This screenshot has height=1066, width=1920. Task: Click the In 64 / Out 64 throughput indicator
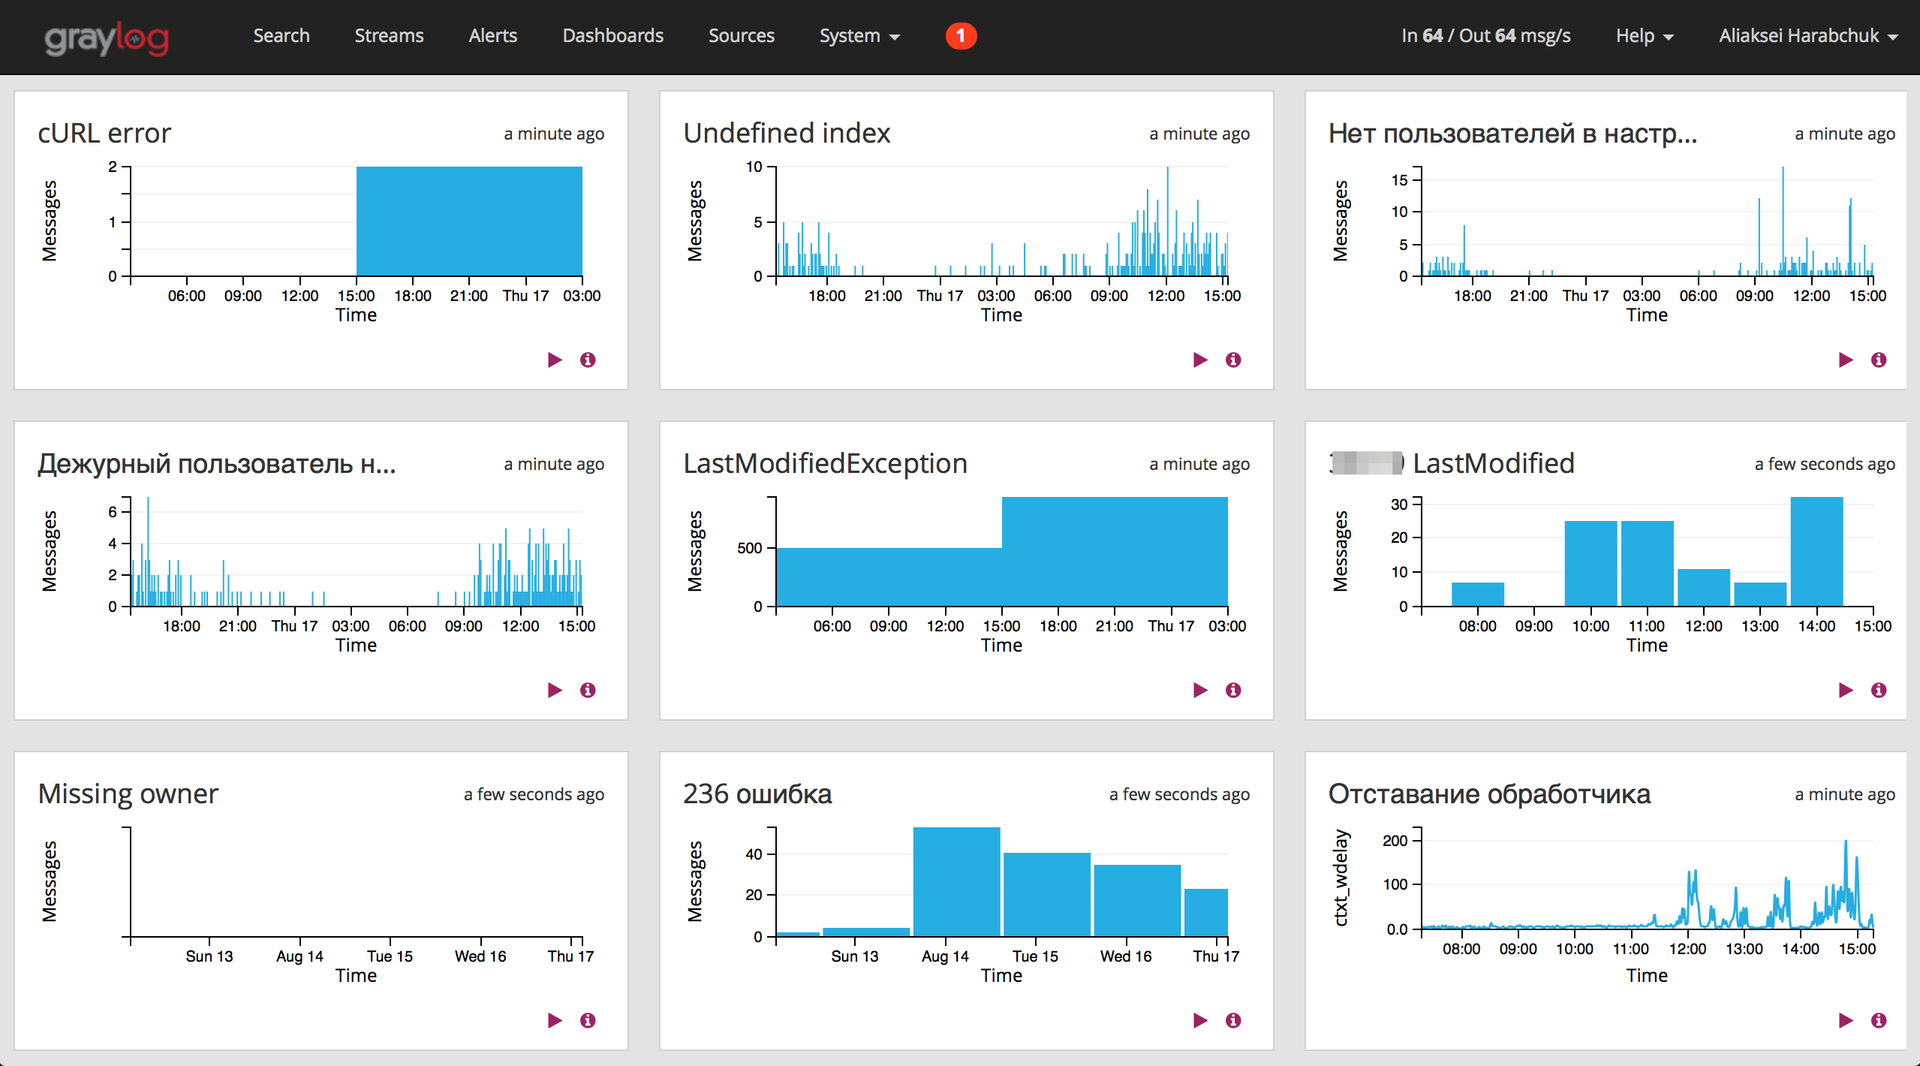pos(1486,35)
